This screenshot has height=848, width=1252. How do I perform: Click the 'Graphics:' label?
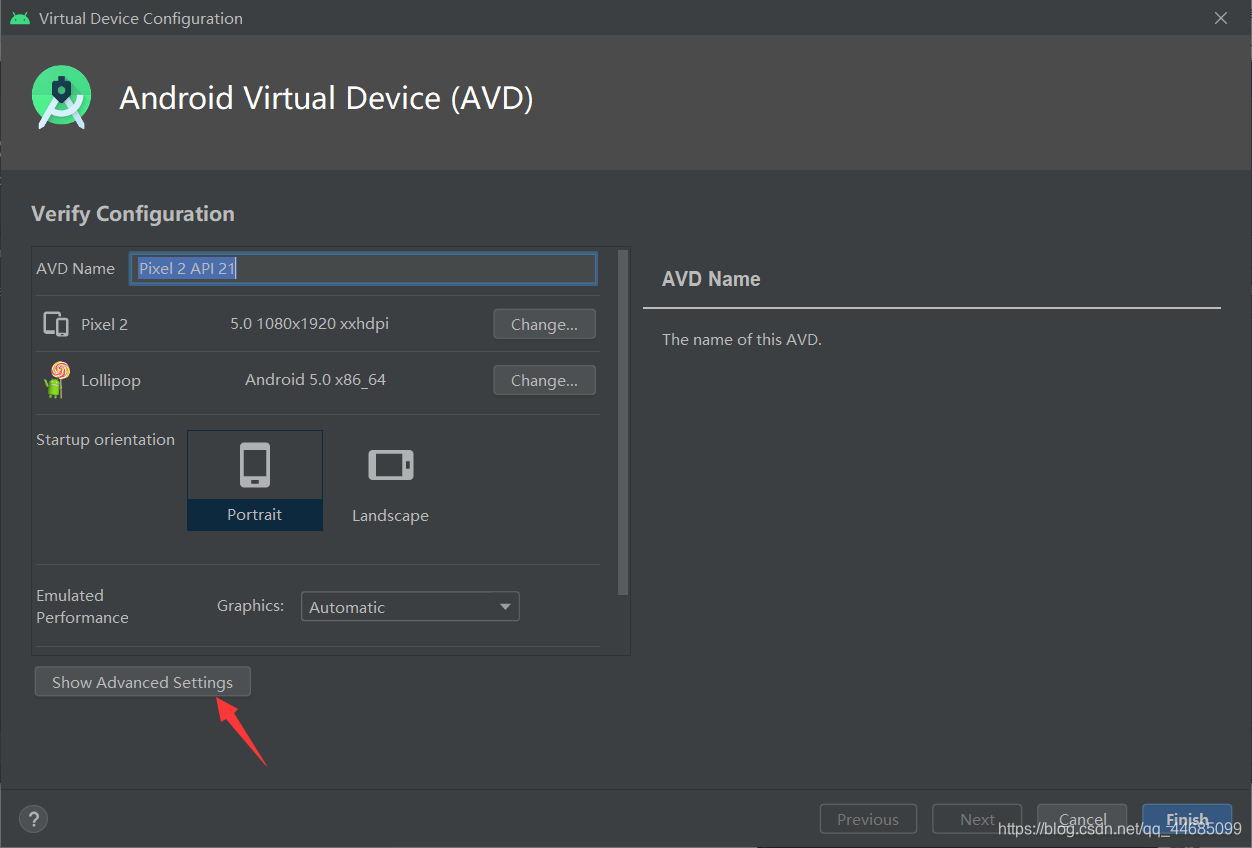click(x=250, y=606)
